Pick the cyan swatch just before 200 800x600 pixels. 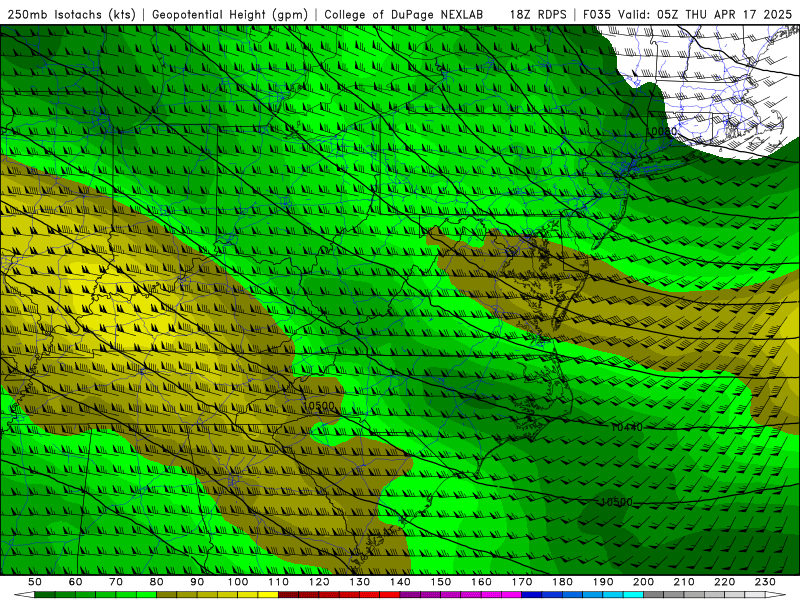633,595
